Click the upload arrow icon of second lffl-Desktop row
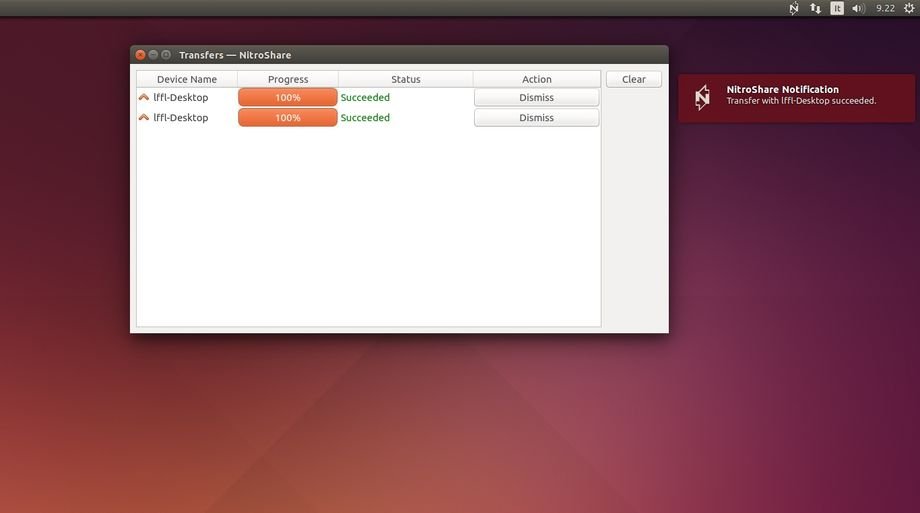The image size is (920, 513). [x=144, y=117]
